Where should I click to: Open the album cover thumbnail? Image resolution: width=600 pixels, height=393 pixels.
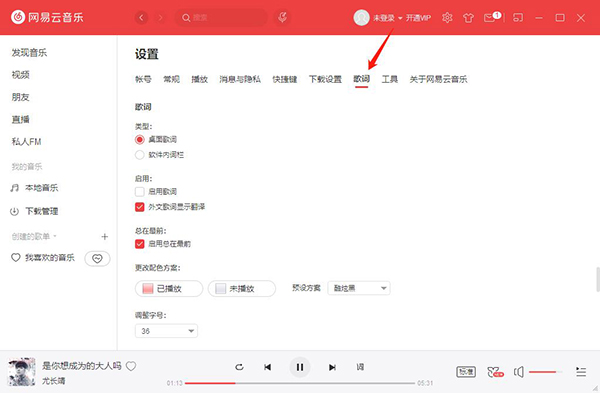point(22,372)
